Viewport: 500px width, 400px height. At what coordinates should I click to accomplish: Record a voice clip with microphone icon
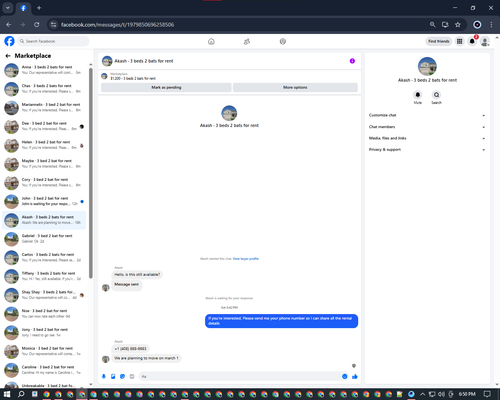104,376
